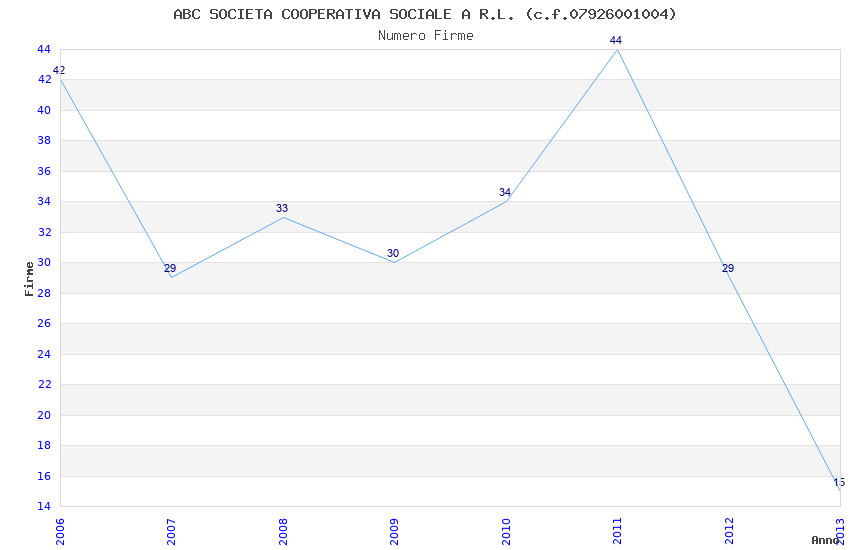Click the x-axis year label 2007
850x550 pixels.
pos(171,531)
